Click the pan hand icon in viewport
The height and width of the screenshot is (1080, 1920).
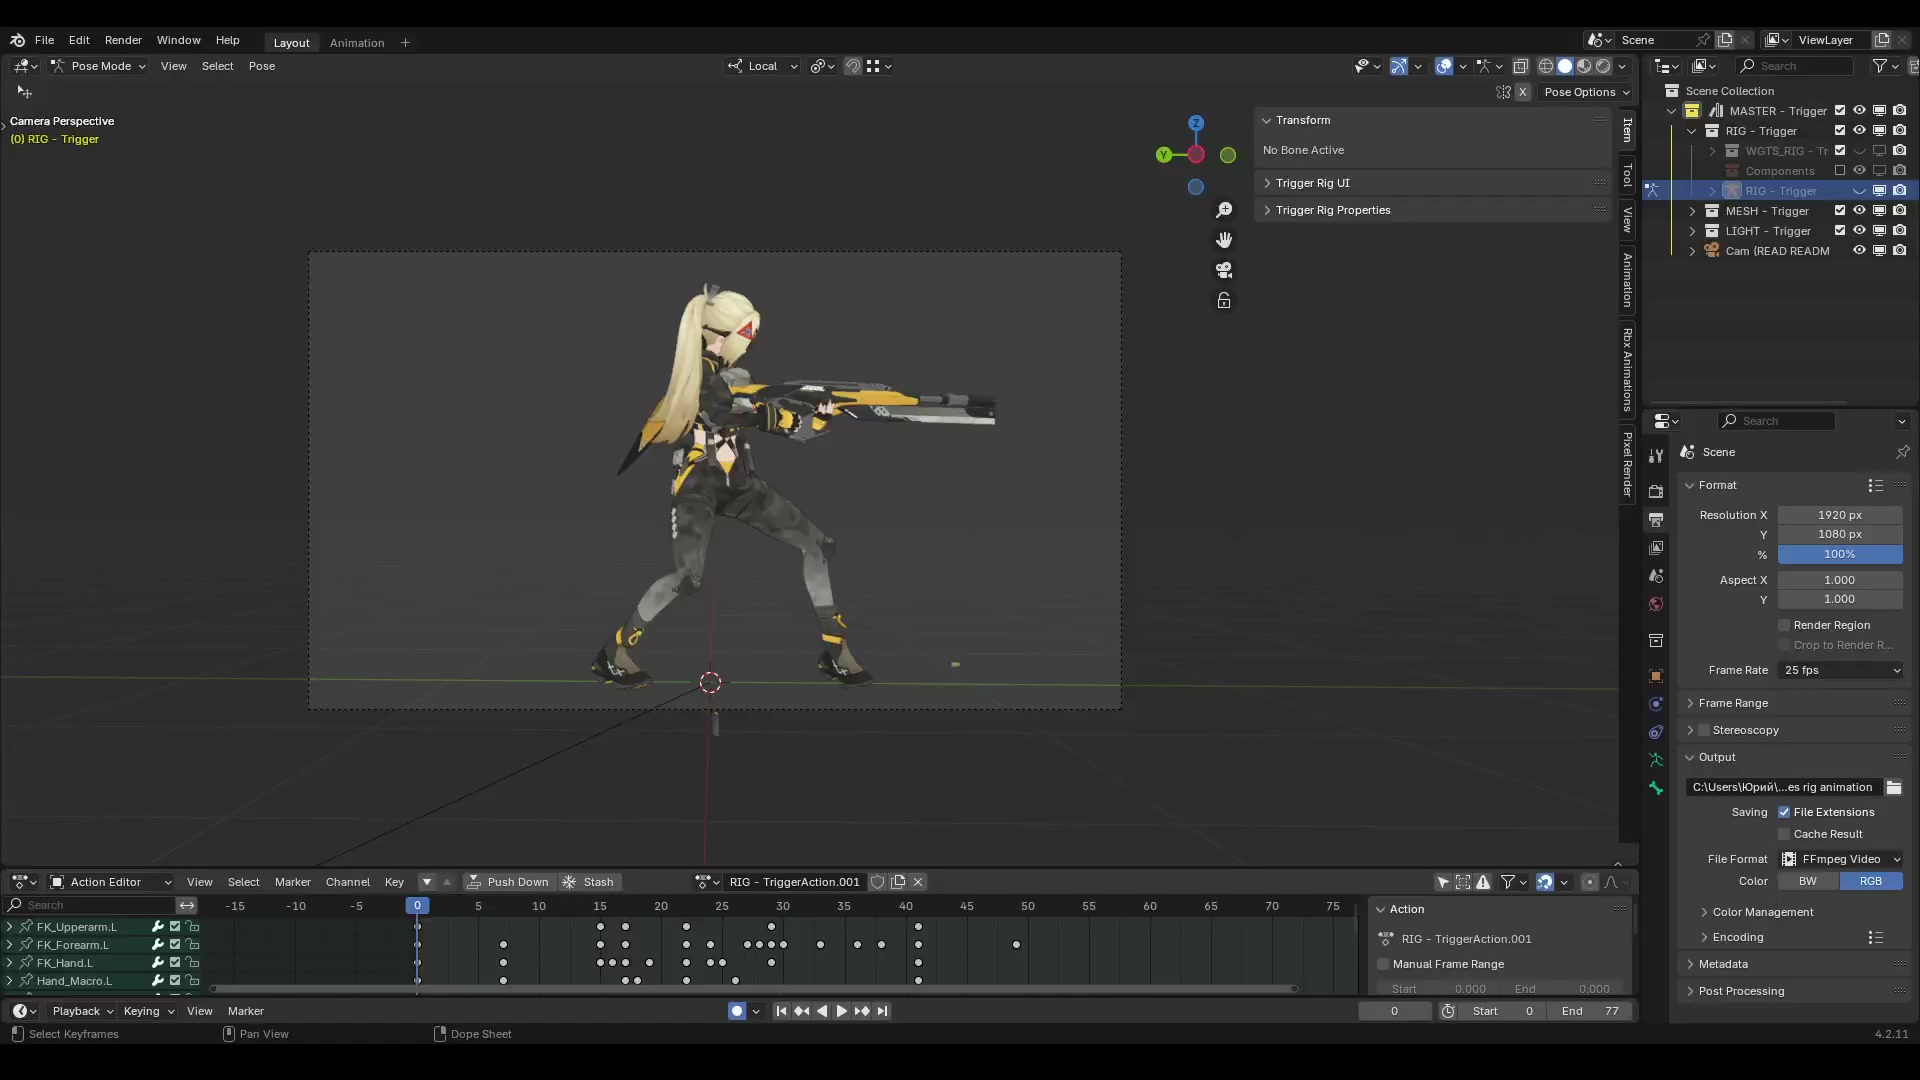click(x=1224, y=240)
